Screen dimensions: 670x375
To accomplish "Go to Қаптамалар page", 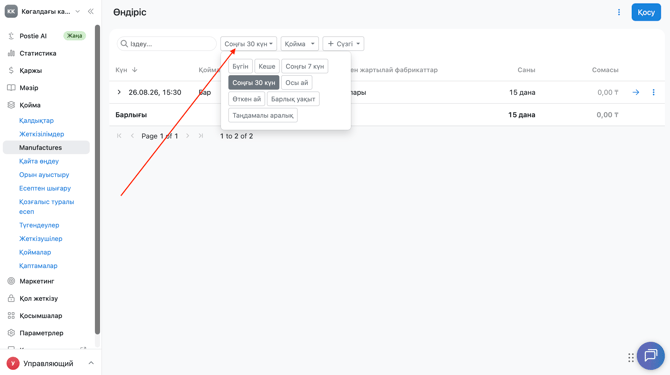I will (x=38, y=266).
